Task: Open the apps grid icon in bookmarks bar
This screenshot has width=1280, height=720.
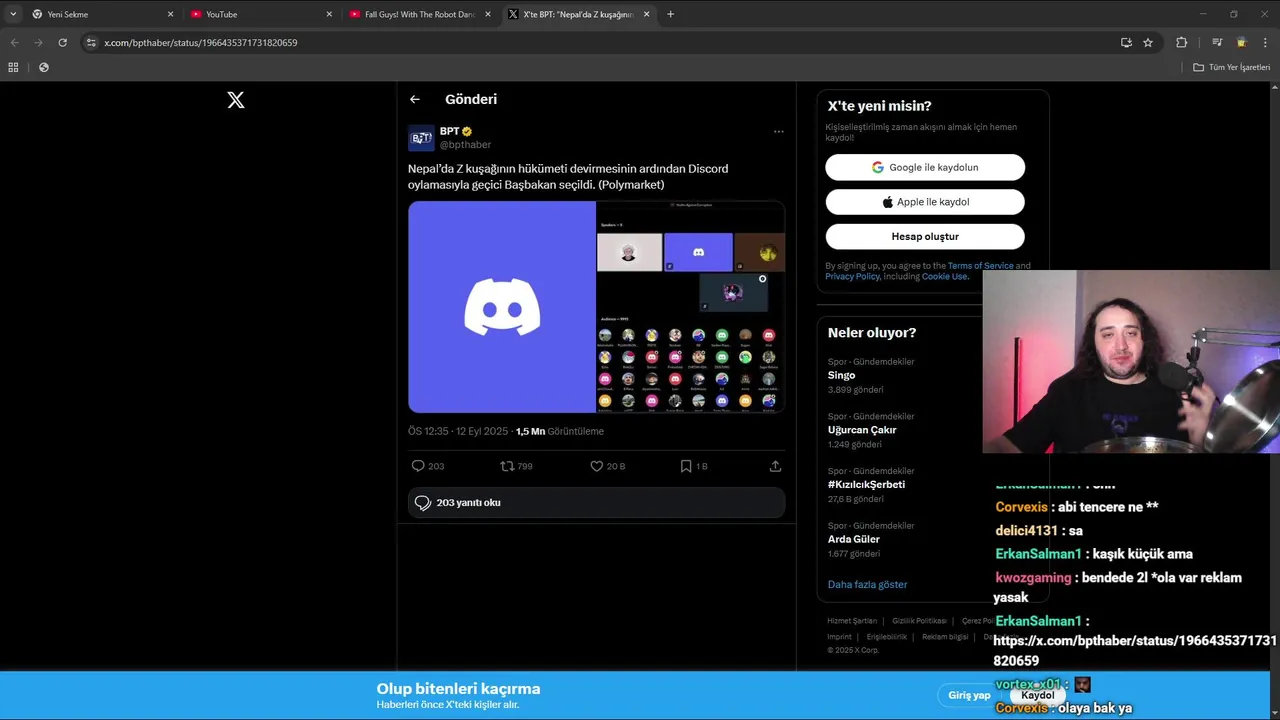Action: click(13, 67)
